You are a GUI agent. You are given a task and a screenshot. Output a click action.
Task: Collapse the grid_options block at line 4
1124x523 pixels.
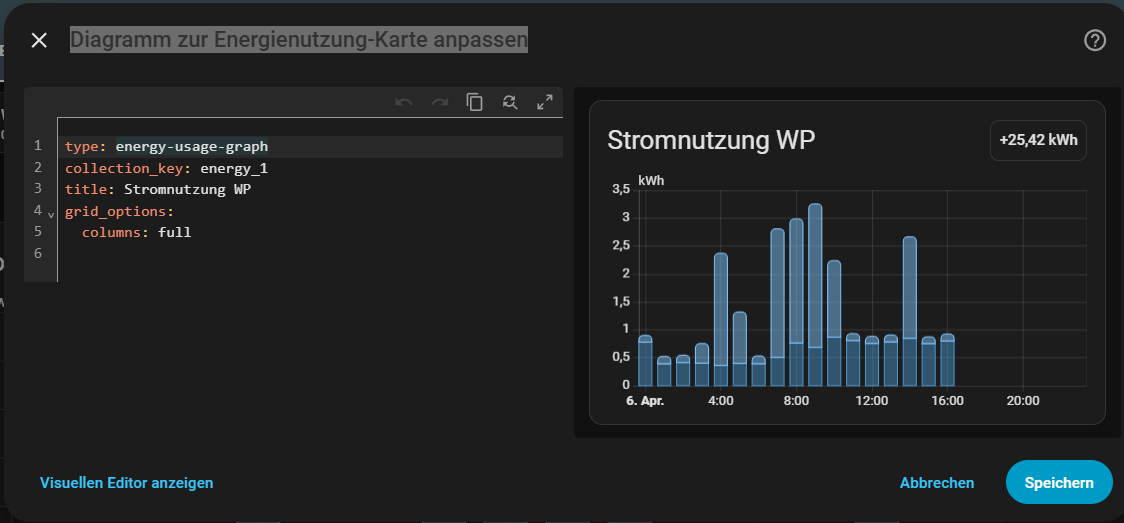(x=51, y=214)
